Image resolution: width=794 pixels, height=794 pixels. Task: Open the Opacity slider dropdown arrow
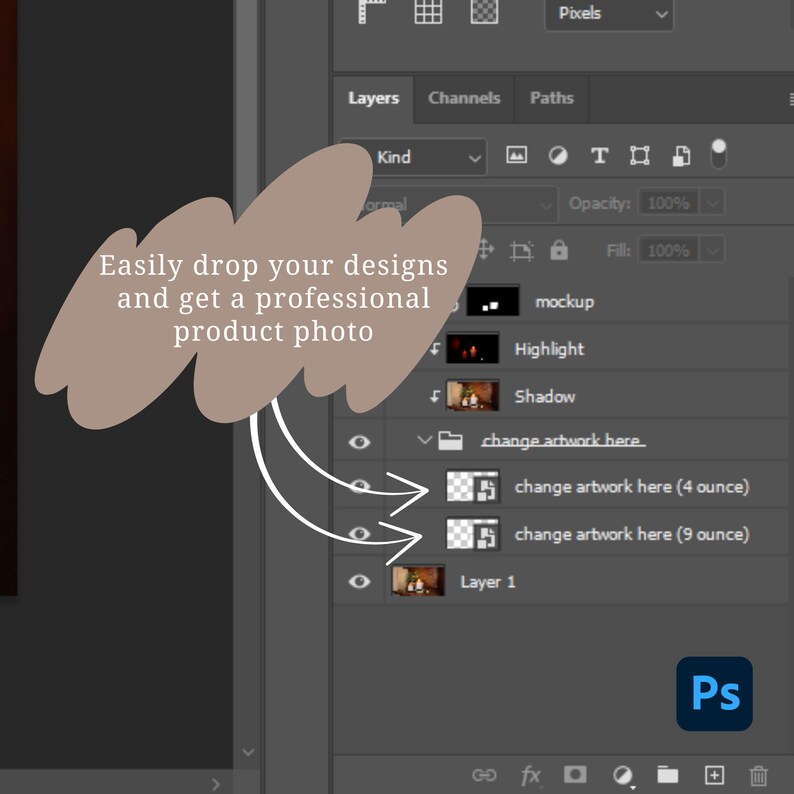point(712,204)
